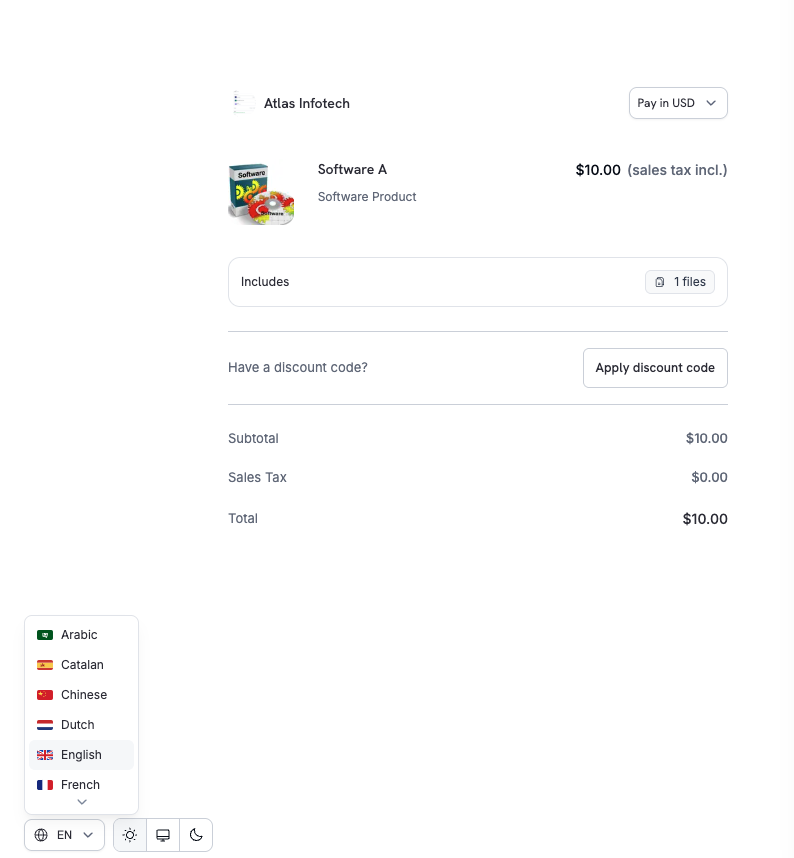Click the Atlas Infotech store logo
The image size is (794, 858).
pyautogui.click(x=242, y=102)
